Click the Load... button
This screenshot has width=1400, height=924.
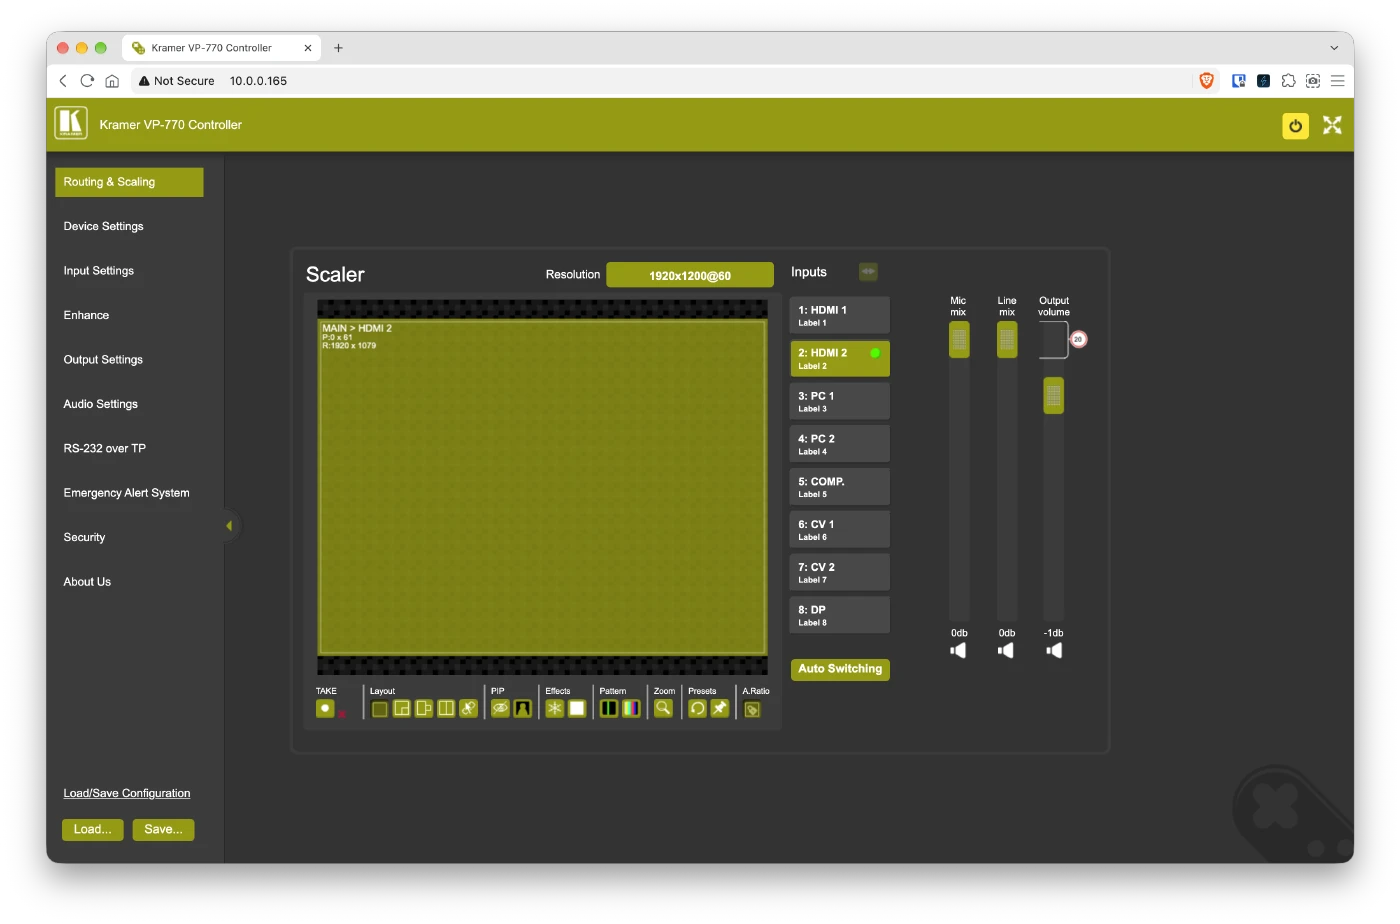point(92,830)
